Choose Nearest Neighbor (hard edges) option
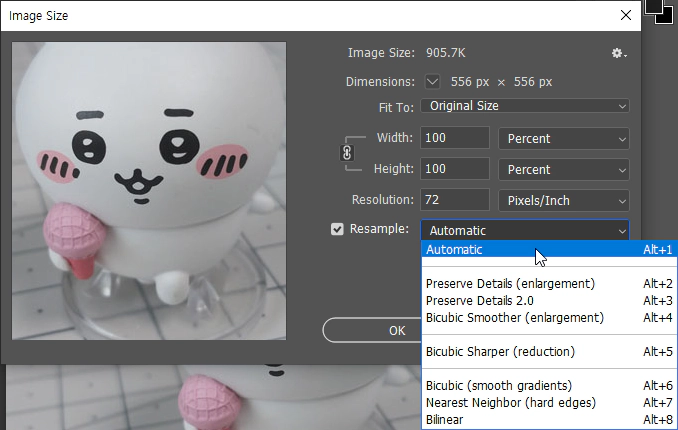 point(549,403)
